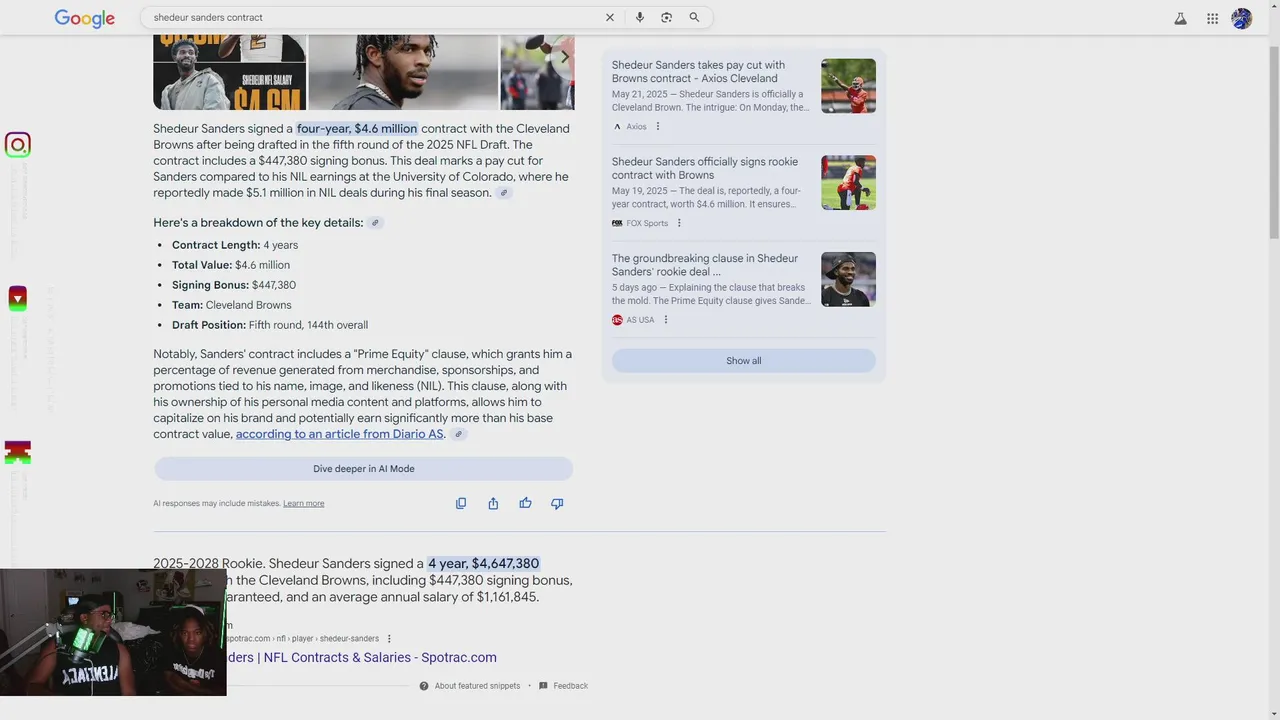The image size is (1280, 720).
Task: Open the Axios article thumbnail
Action: (x=848, y=86)
